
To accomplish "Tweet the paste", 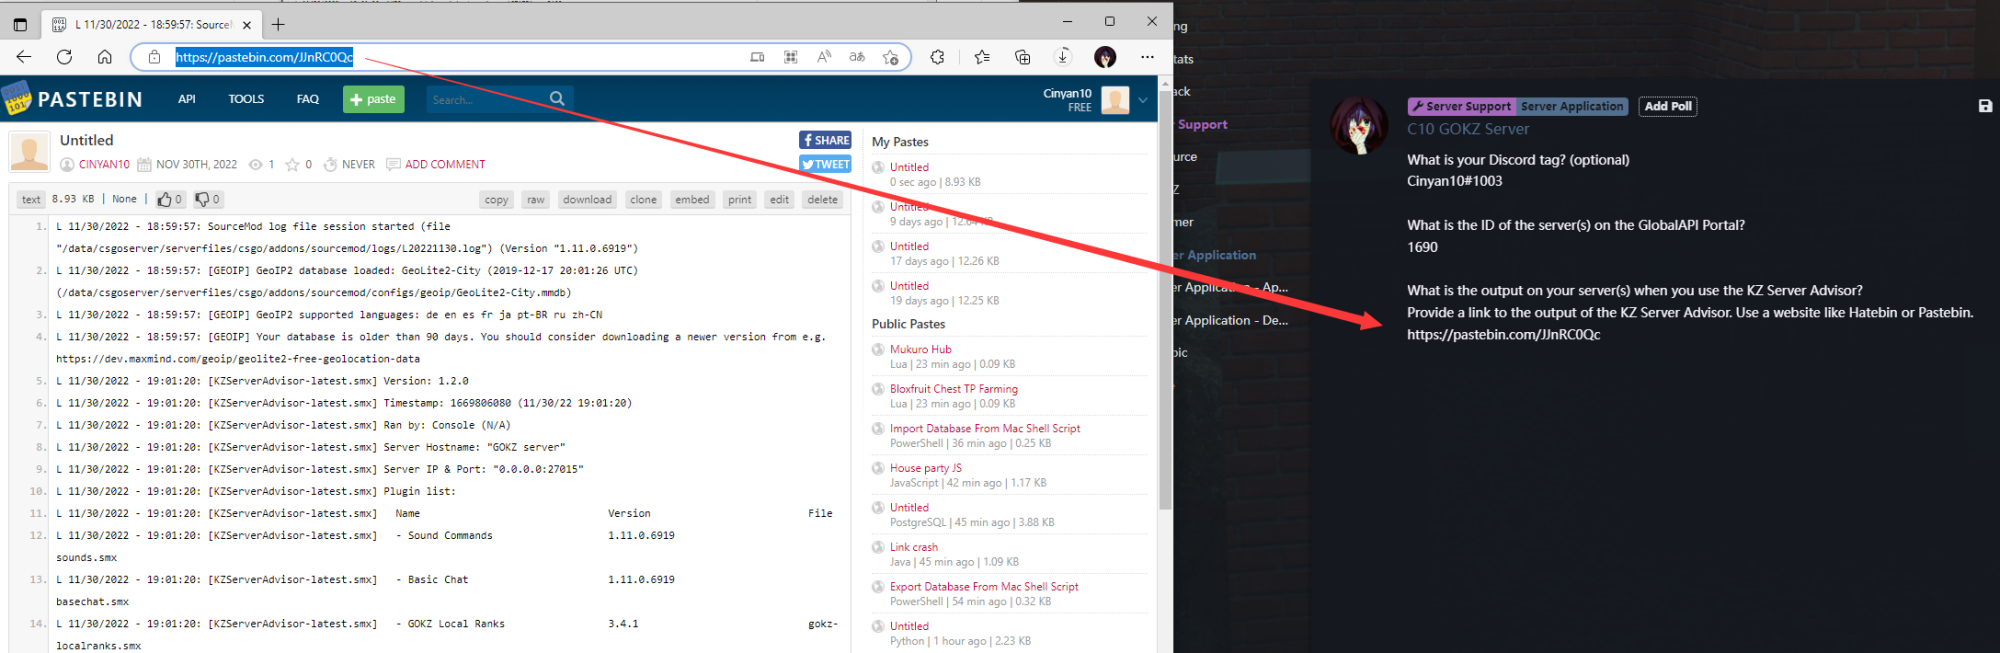I will pyautogui.click(x=825, y=164).
